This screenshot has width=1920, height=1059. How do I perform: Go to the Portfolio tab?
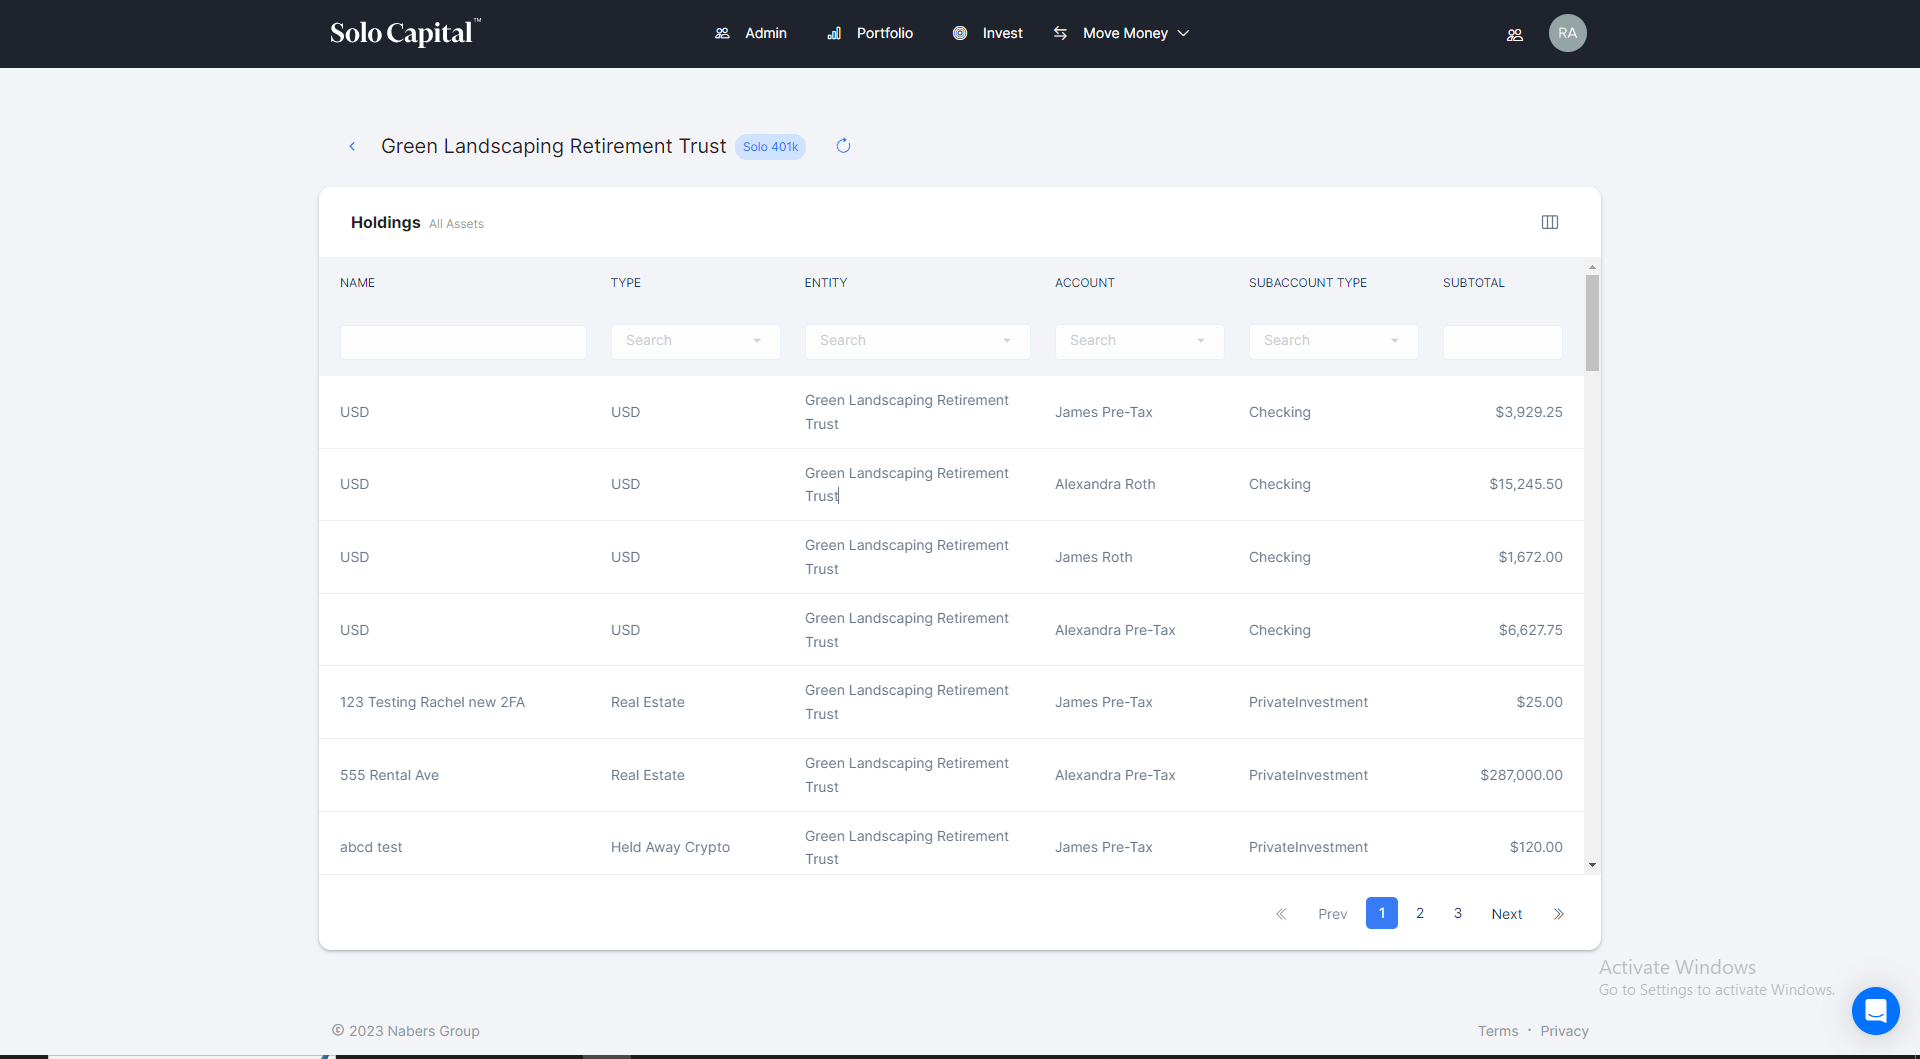pos(870,33)
